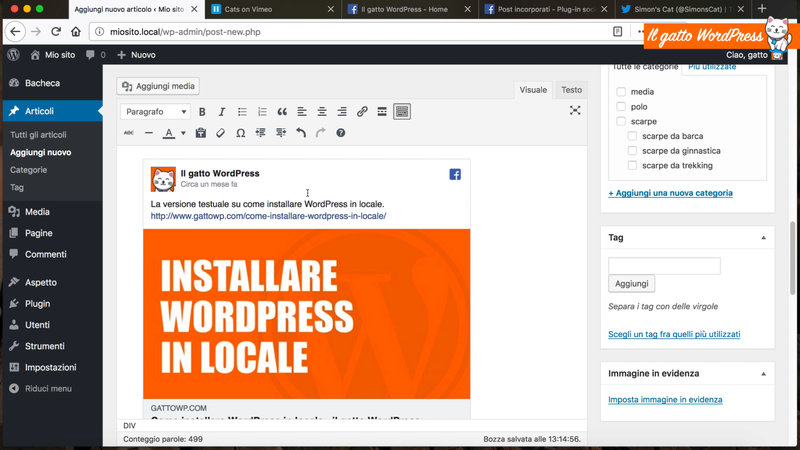Increase the paragraph indent
Viewport: 800px width, 450px height.
[281, 133]
